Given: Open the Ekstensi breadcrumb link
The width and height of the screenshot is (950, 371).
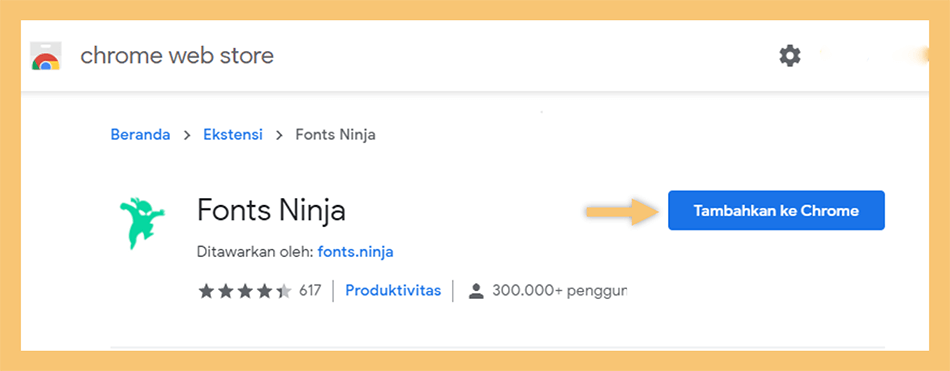Looking at the screenshot, I should [x=233, y=135].
